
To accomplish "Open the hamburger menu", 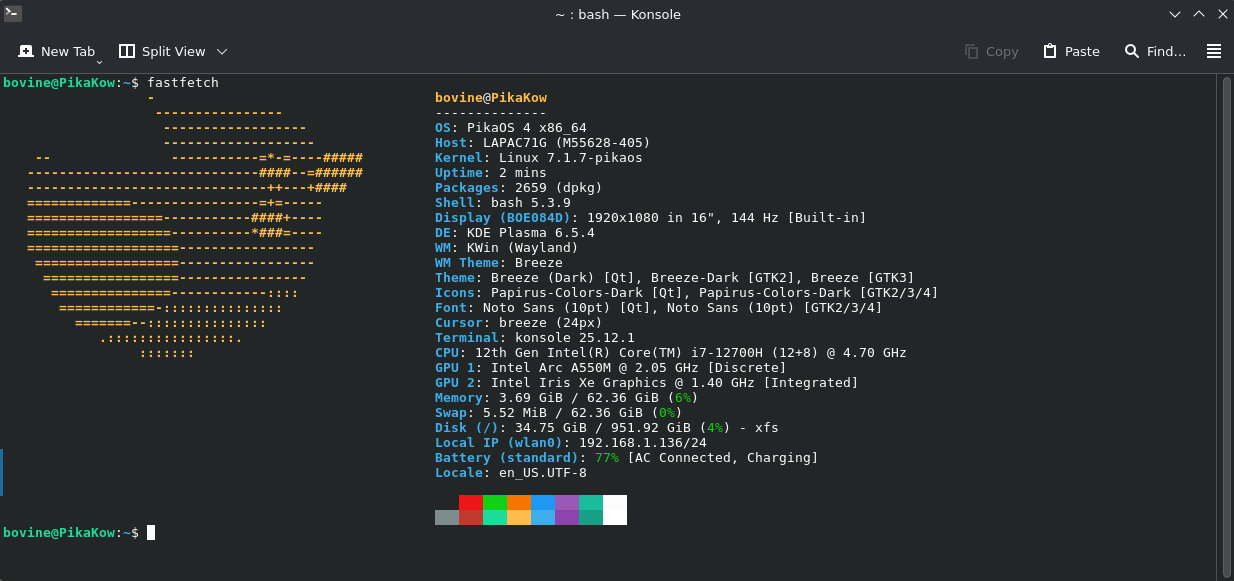I will coord(1214,51).
